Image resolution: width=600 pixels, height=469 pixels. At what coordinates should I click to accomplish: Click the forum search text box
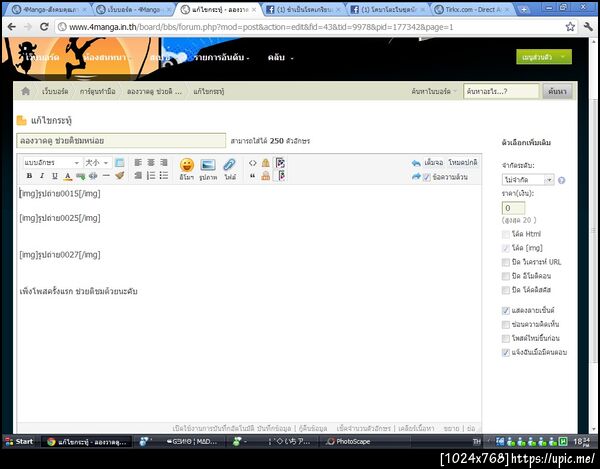(x=502, y=91)
